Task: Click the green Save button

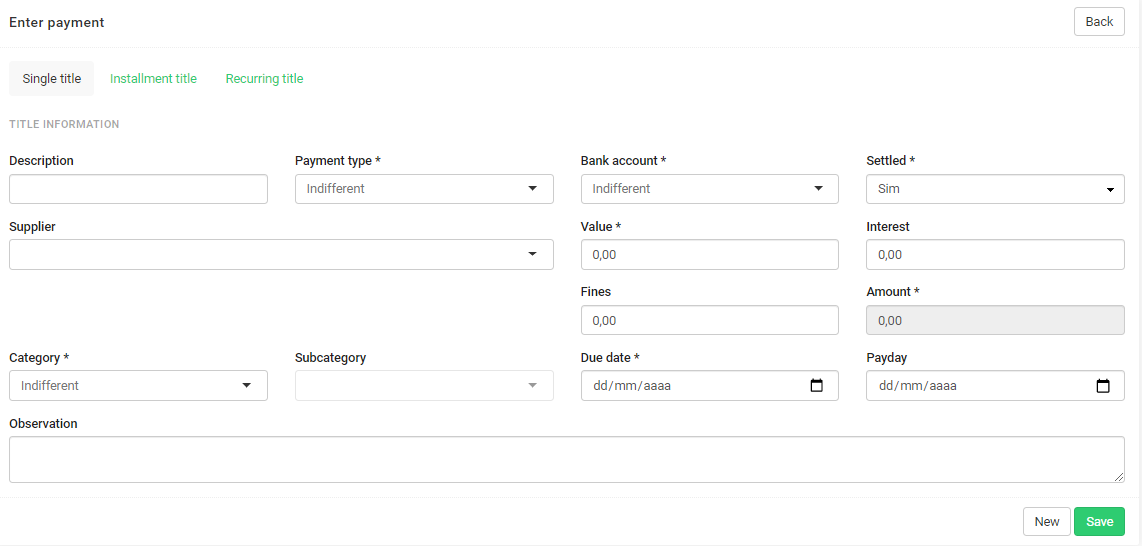Action: click(1099, 521)
